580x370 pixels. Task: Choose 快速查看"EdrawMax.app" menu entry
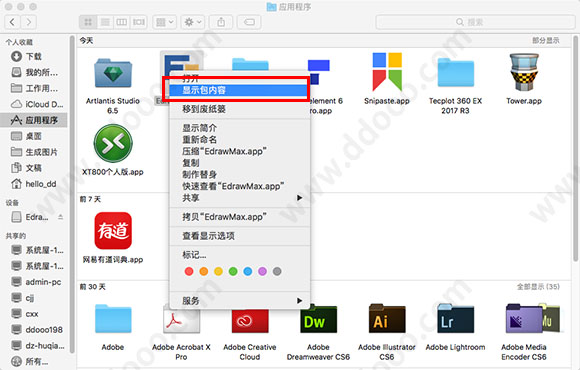tap(239, 186)
